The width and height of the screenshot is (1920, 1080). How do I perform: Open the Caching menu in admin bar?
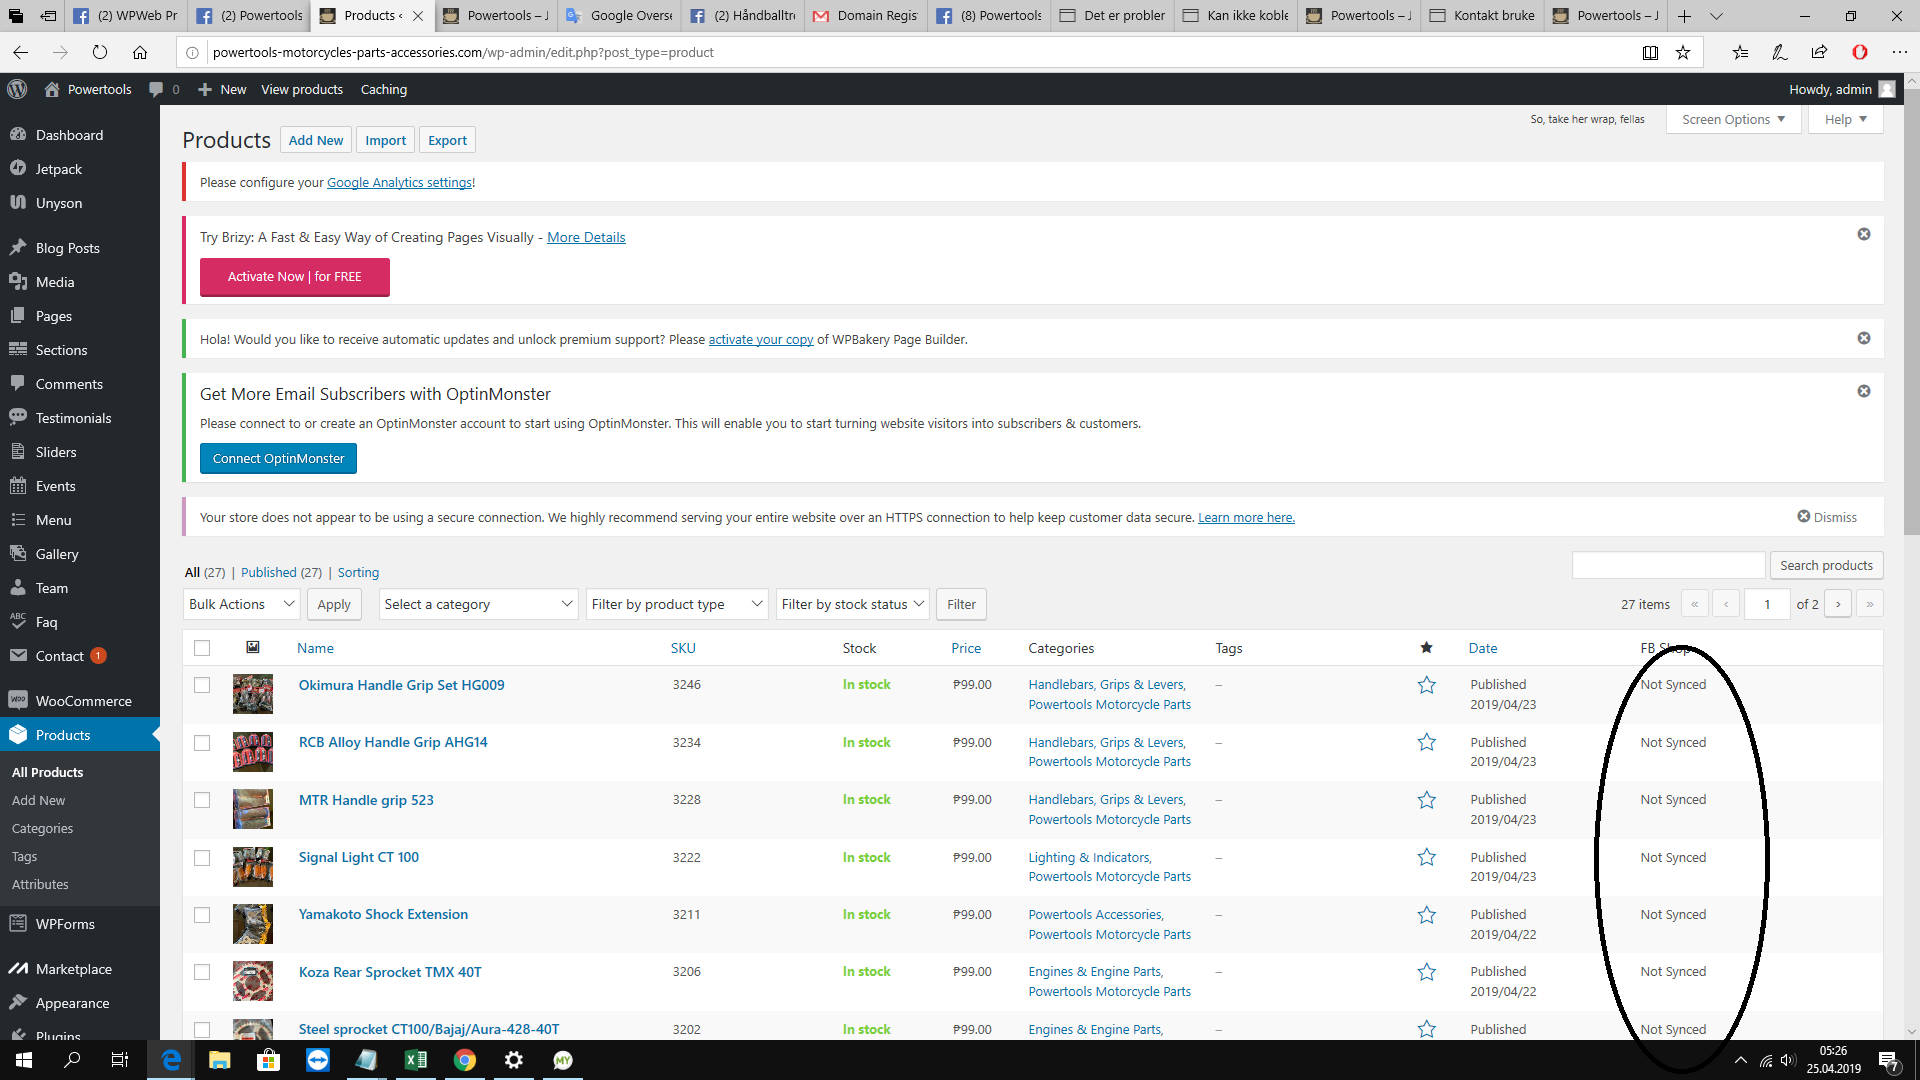(383, 89)
